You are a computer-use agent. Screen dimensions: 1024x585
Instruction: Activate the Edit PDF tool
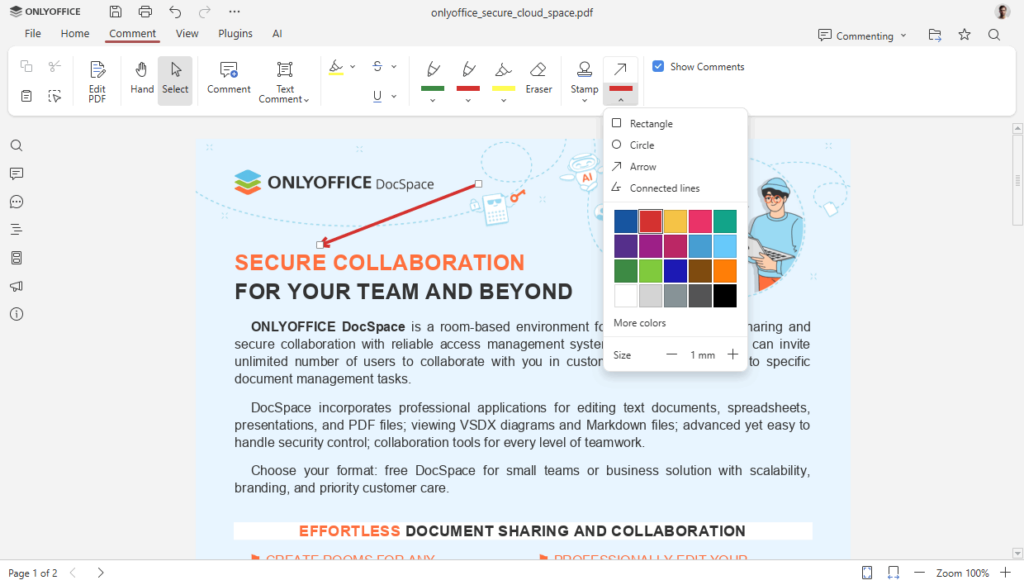[97, 80]
